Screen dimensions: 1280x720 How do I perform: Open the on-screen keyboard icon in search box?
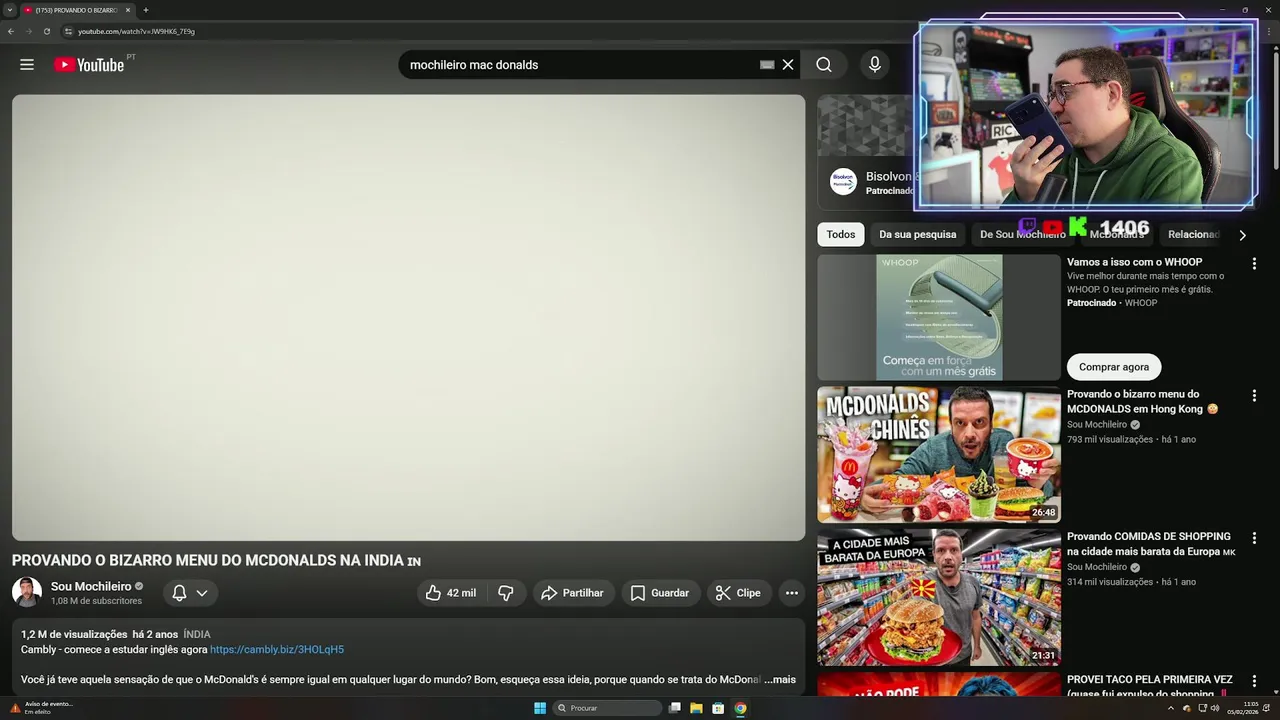point(767,65)
